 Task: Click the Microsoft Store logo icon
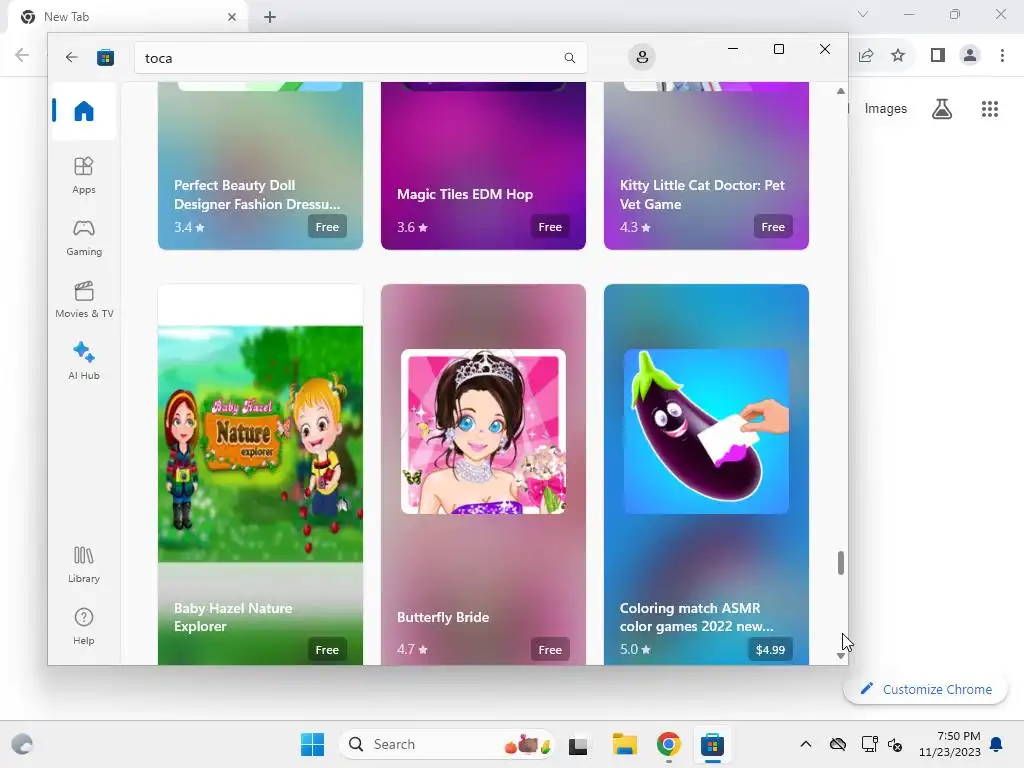(105, 57)
